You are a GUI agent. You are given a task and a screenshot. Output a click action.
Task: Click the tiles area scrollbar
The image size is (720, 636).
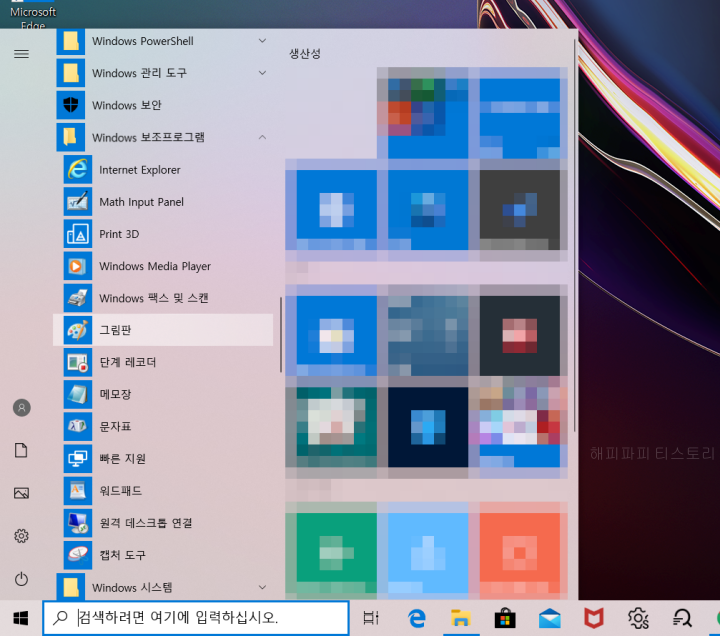(x=574, y=235)
